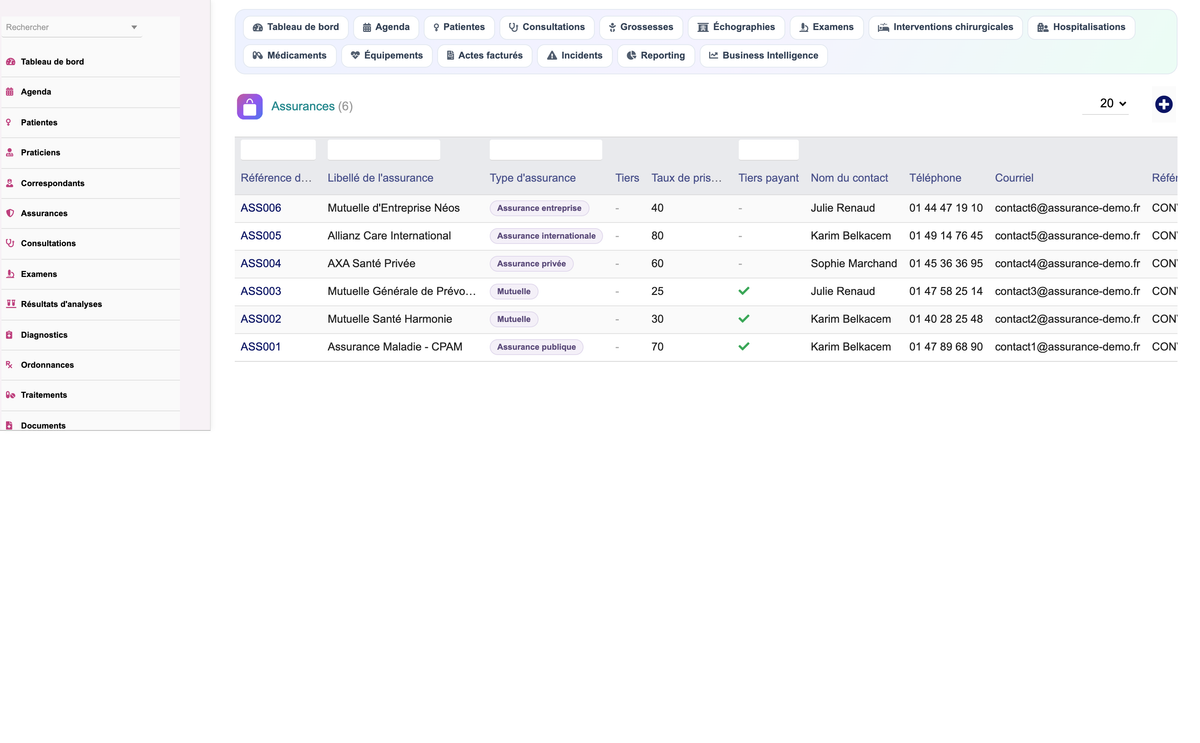The image size is (1200, 743).
Task: Open record ASS005 link
Action: tap(261, 236)
